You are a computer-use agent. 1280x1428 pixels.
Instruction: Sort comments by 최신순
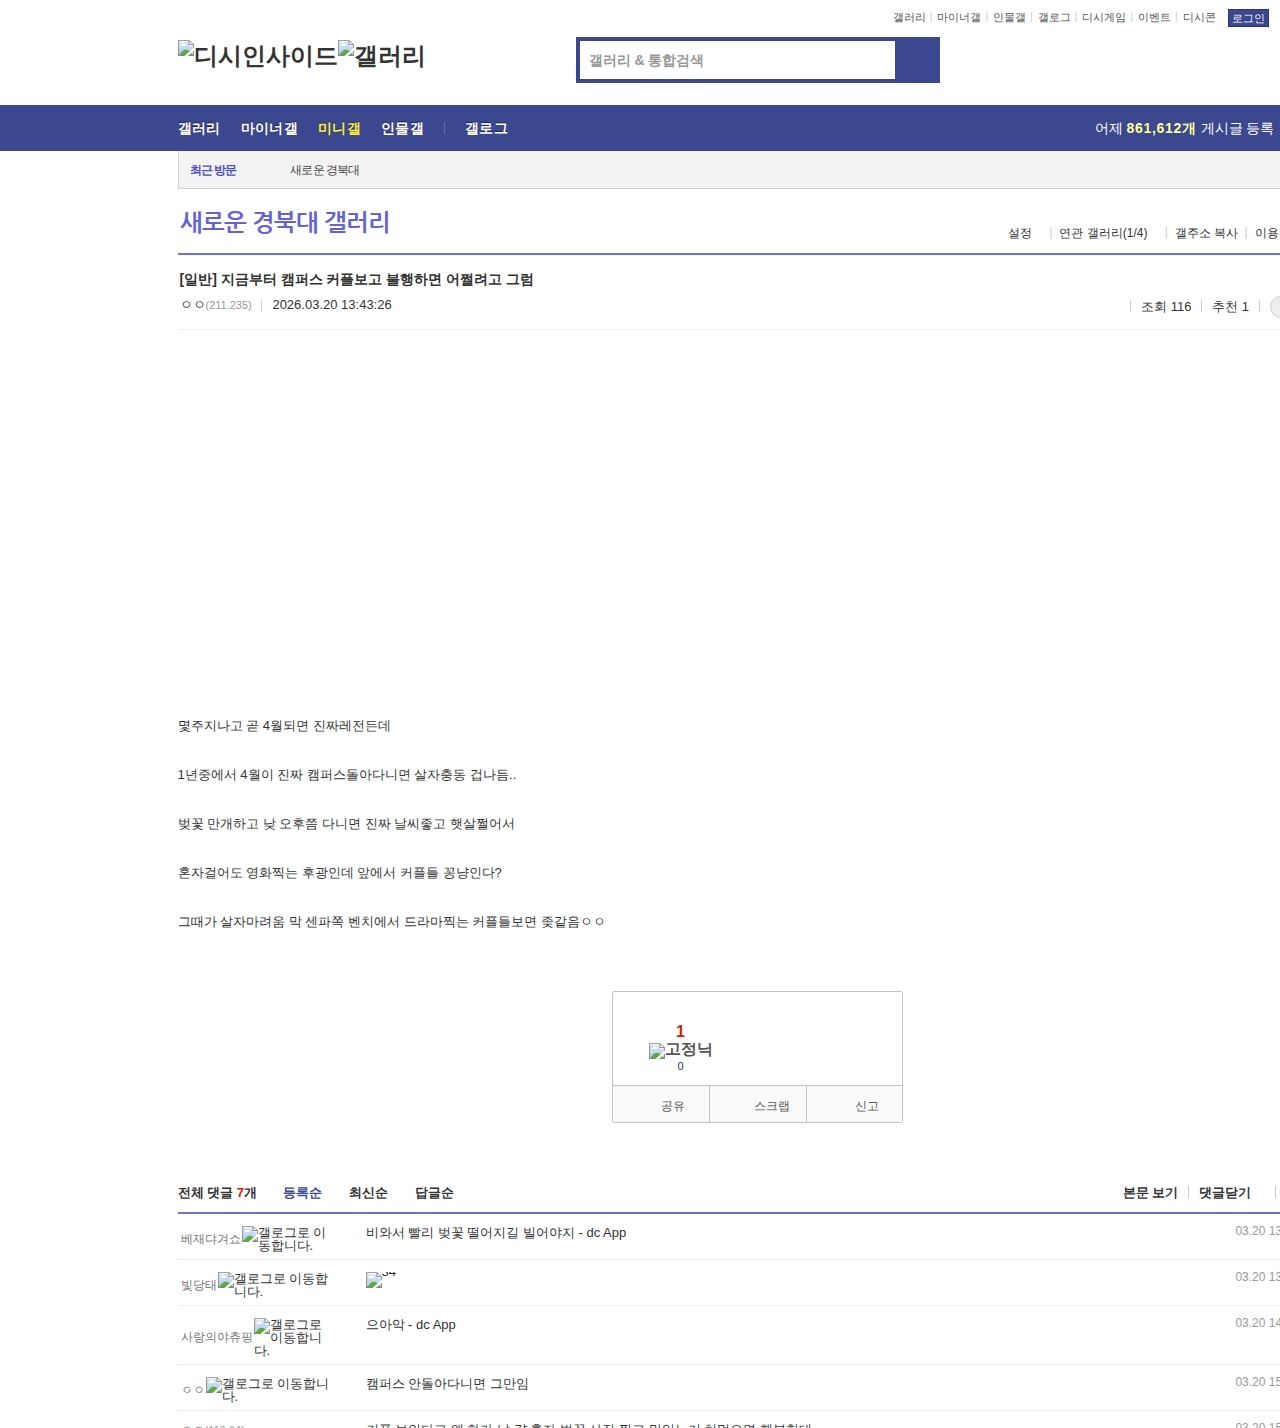368,1193
